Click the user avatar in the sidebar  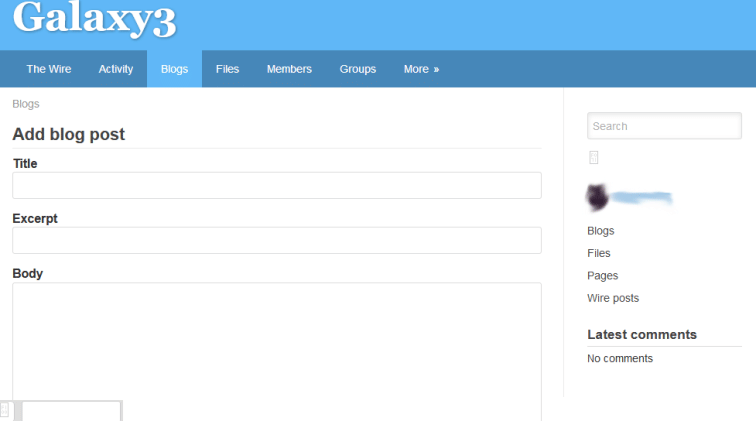(x=599, y=198)
